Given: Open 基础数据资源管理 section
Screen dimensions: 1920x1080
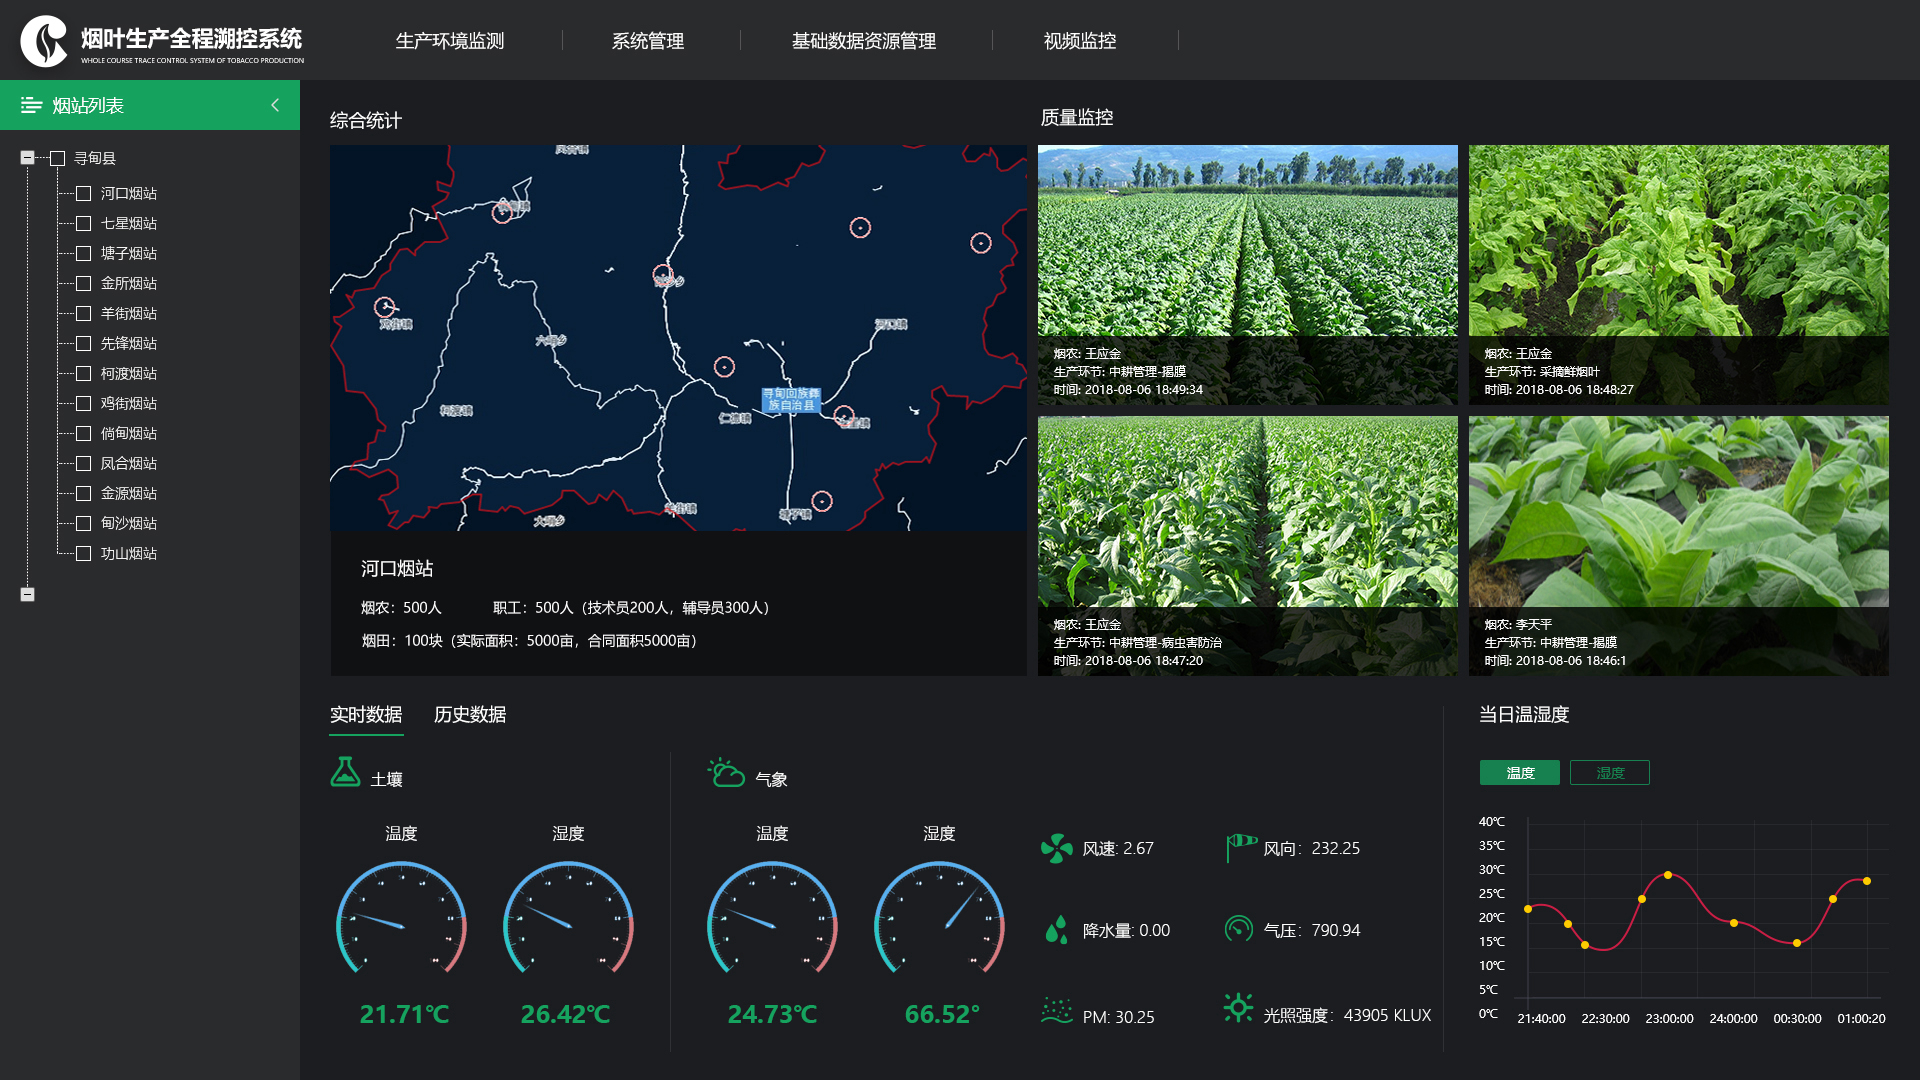Looking at the screenshot, I should point(864,41).
